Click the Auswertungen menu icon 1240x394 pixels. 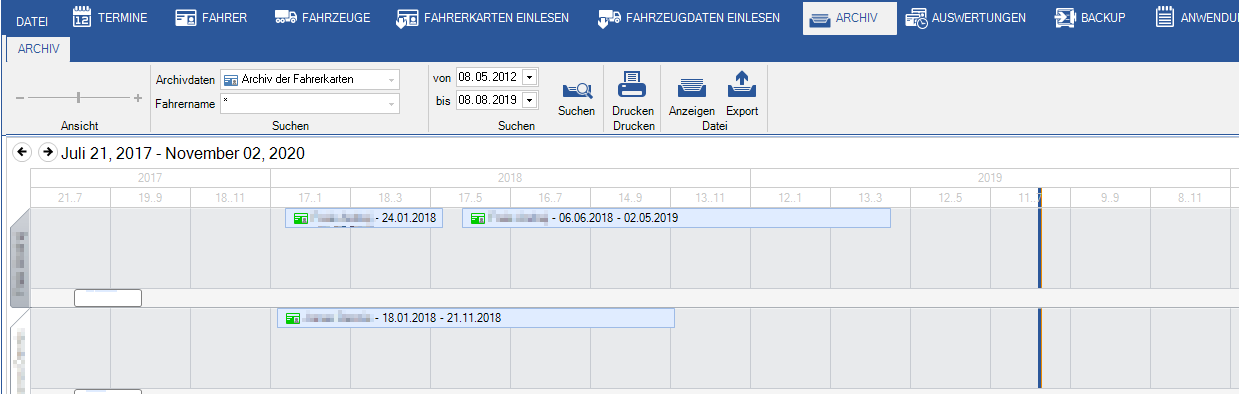point(915,18)
